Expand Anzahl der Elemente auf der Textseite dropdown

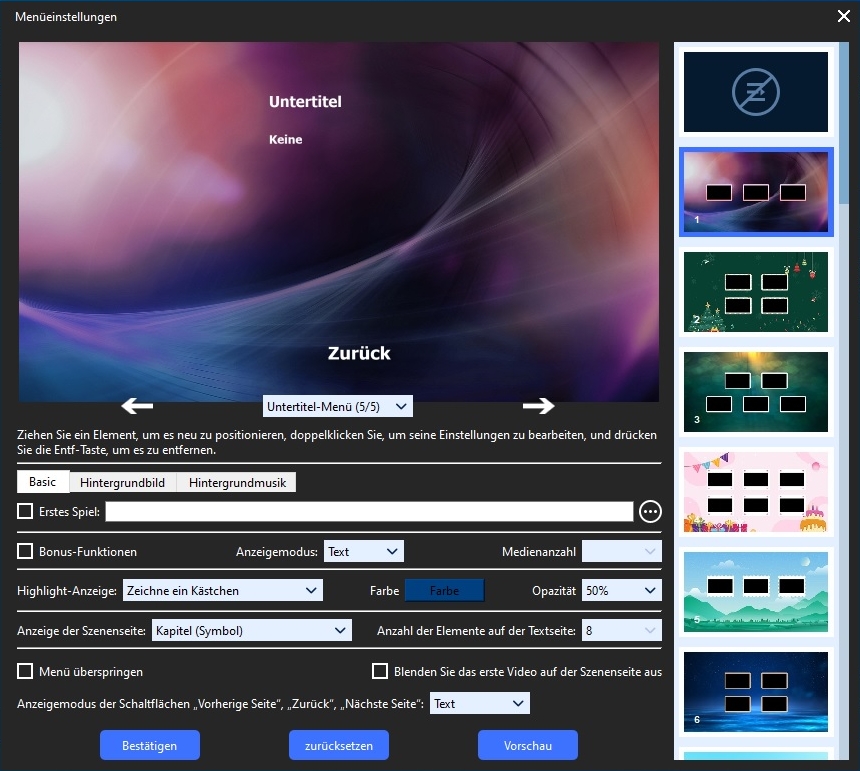tap(621, 631)
